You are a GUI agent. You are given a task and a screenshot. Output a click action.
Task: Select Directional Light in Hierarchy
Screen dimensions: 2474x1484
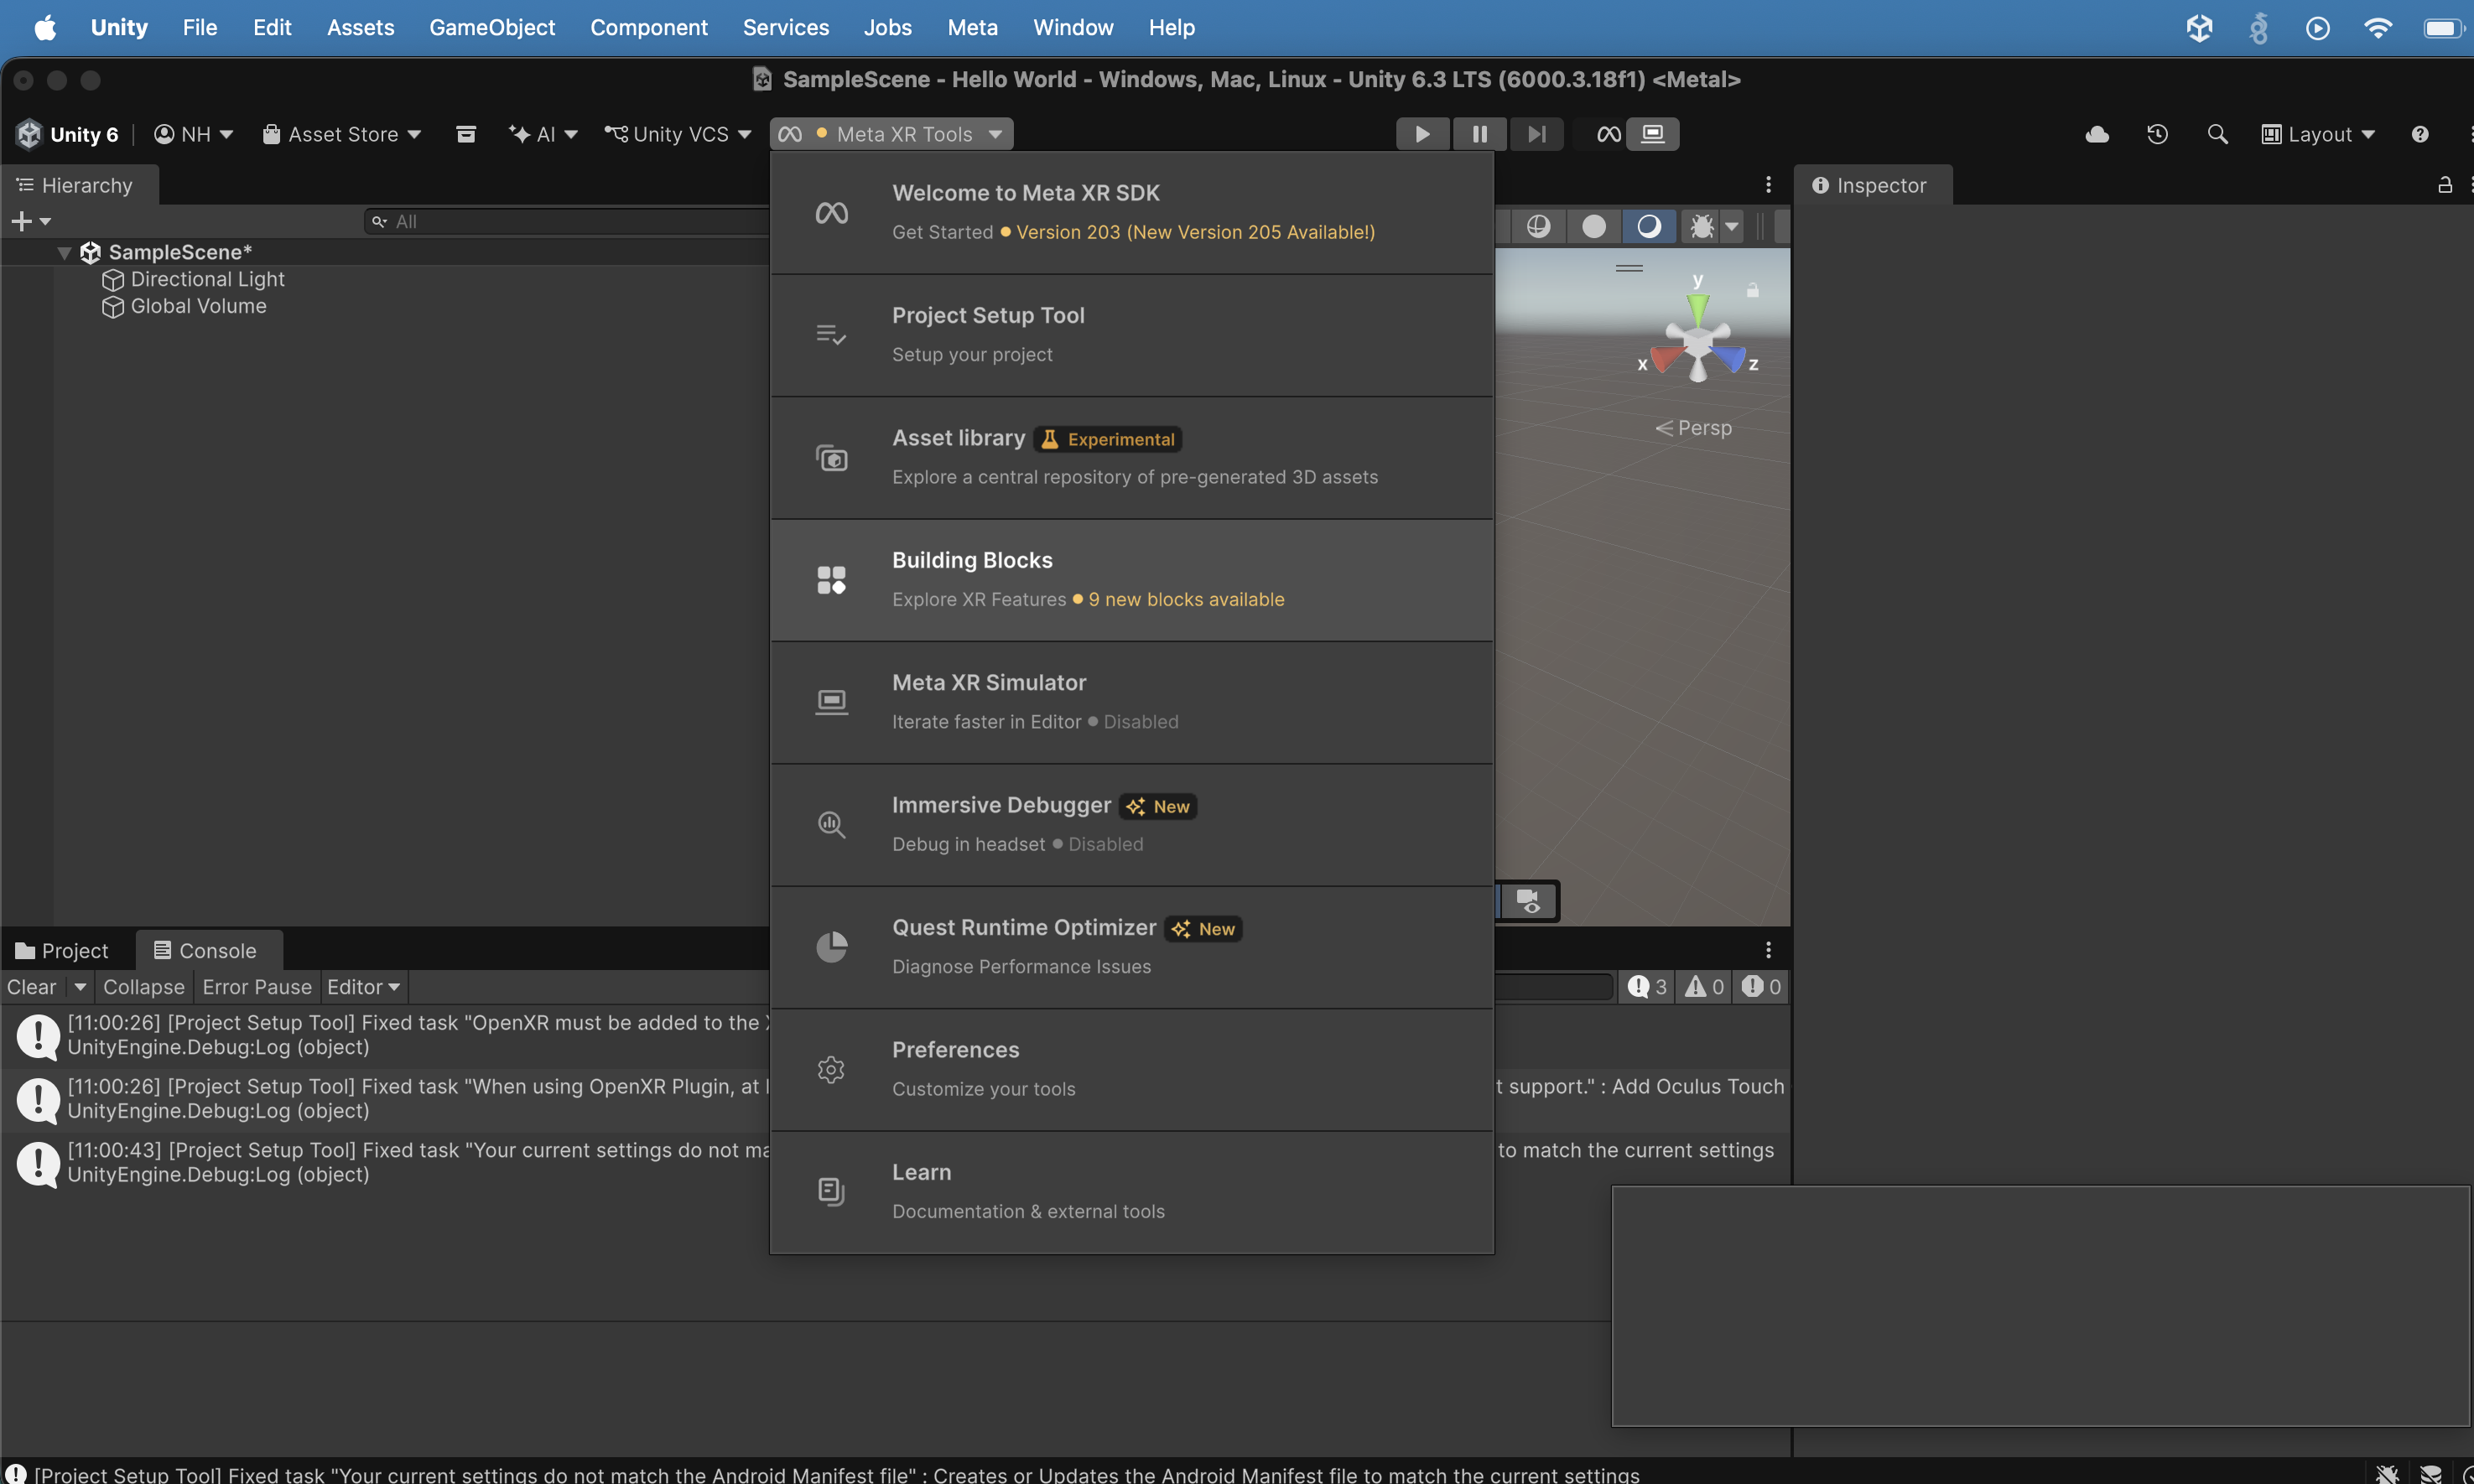click(x=207, y=279)
